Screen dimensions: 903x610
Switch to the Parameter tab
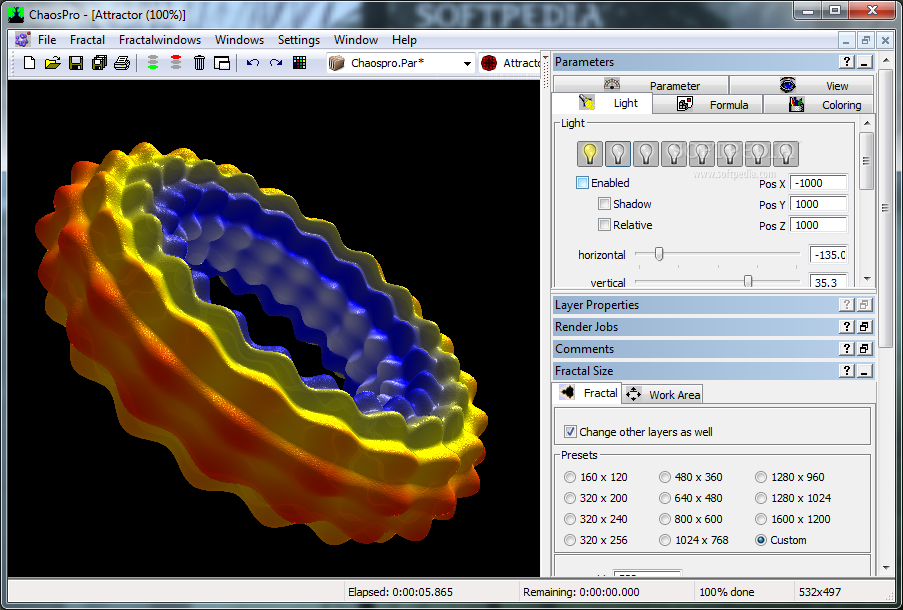(641, 85)
